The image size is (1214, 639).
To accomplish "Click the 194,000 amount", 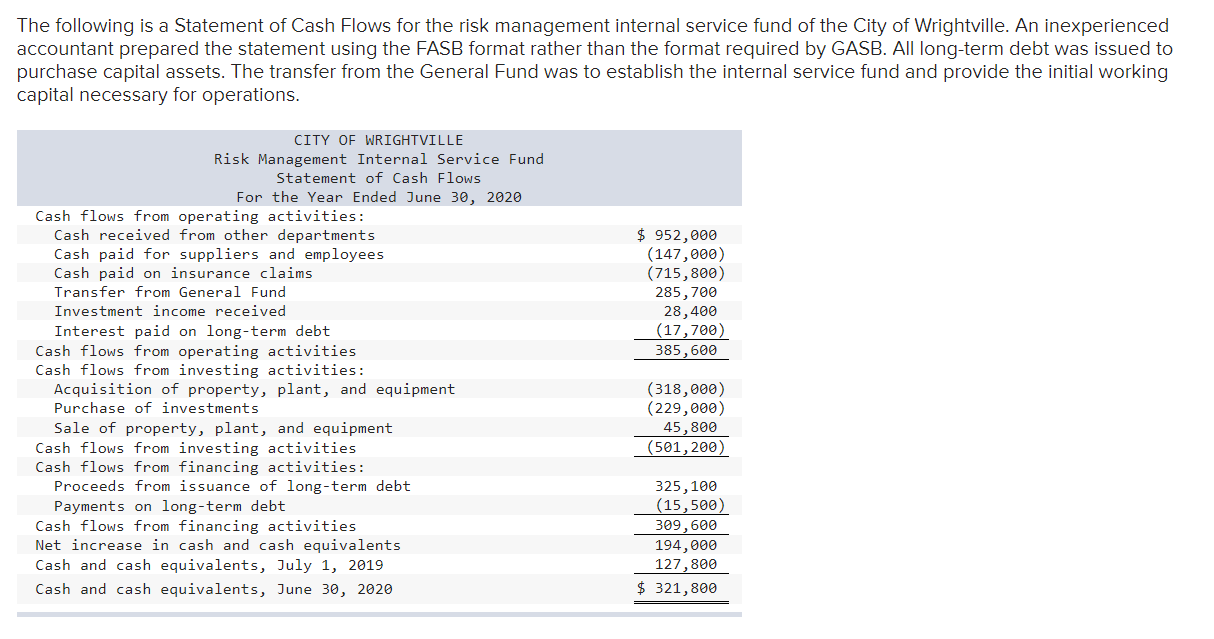I will point(686,545).
